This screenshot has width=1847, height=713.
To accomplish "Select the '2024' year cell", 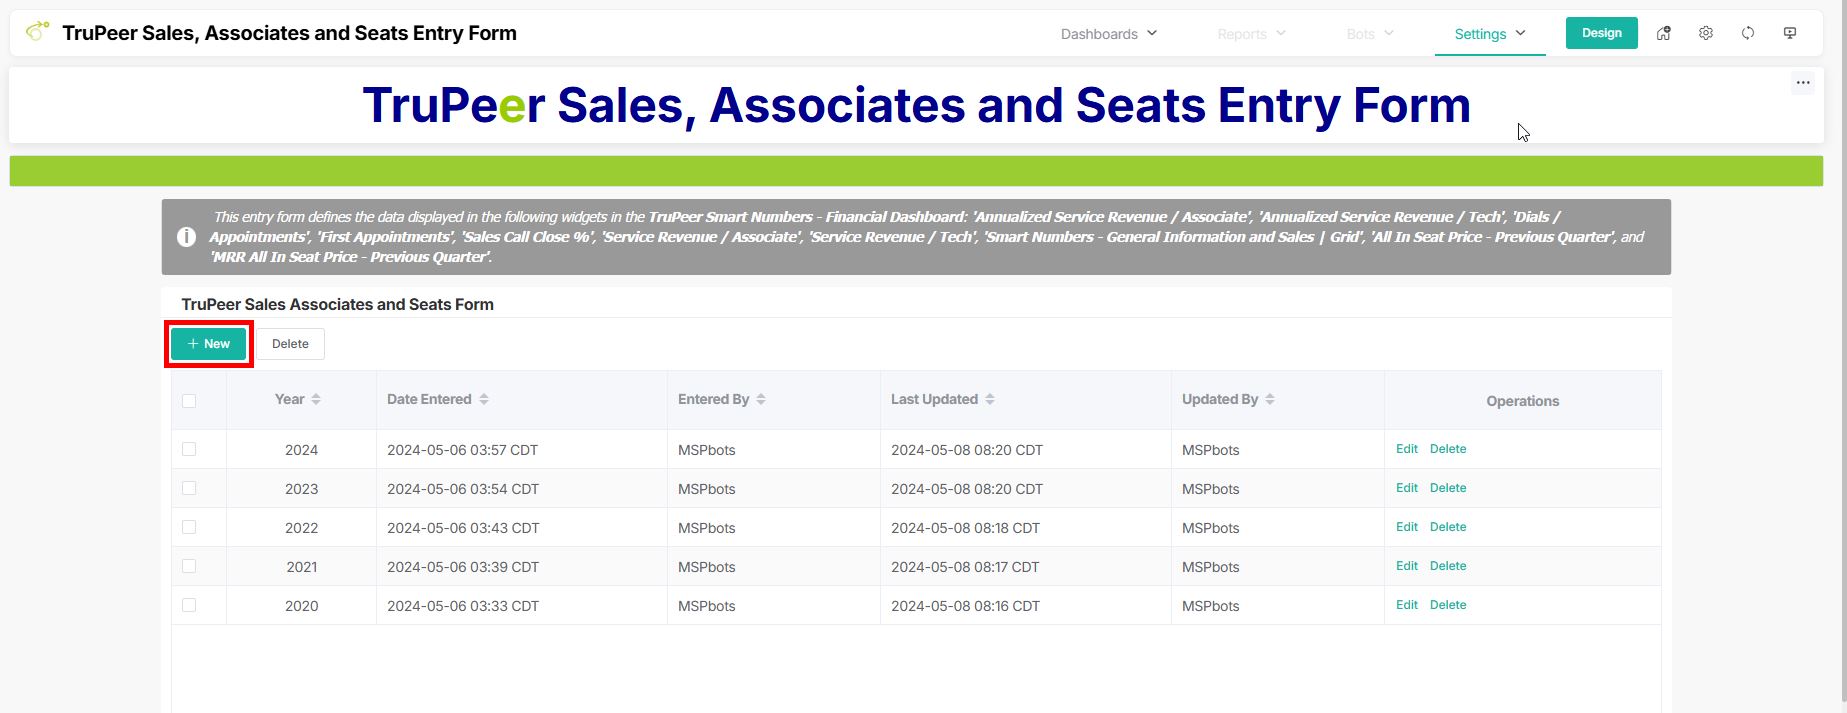I will pyautogui.click(x=301, y=450).
